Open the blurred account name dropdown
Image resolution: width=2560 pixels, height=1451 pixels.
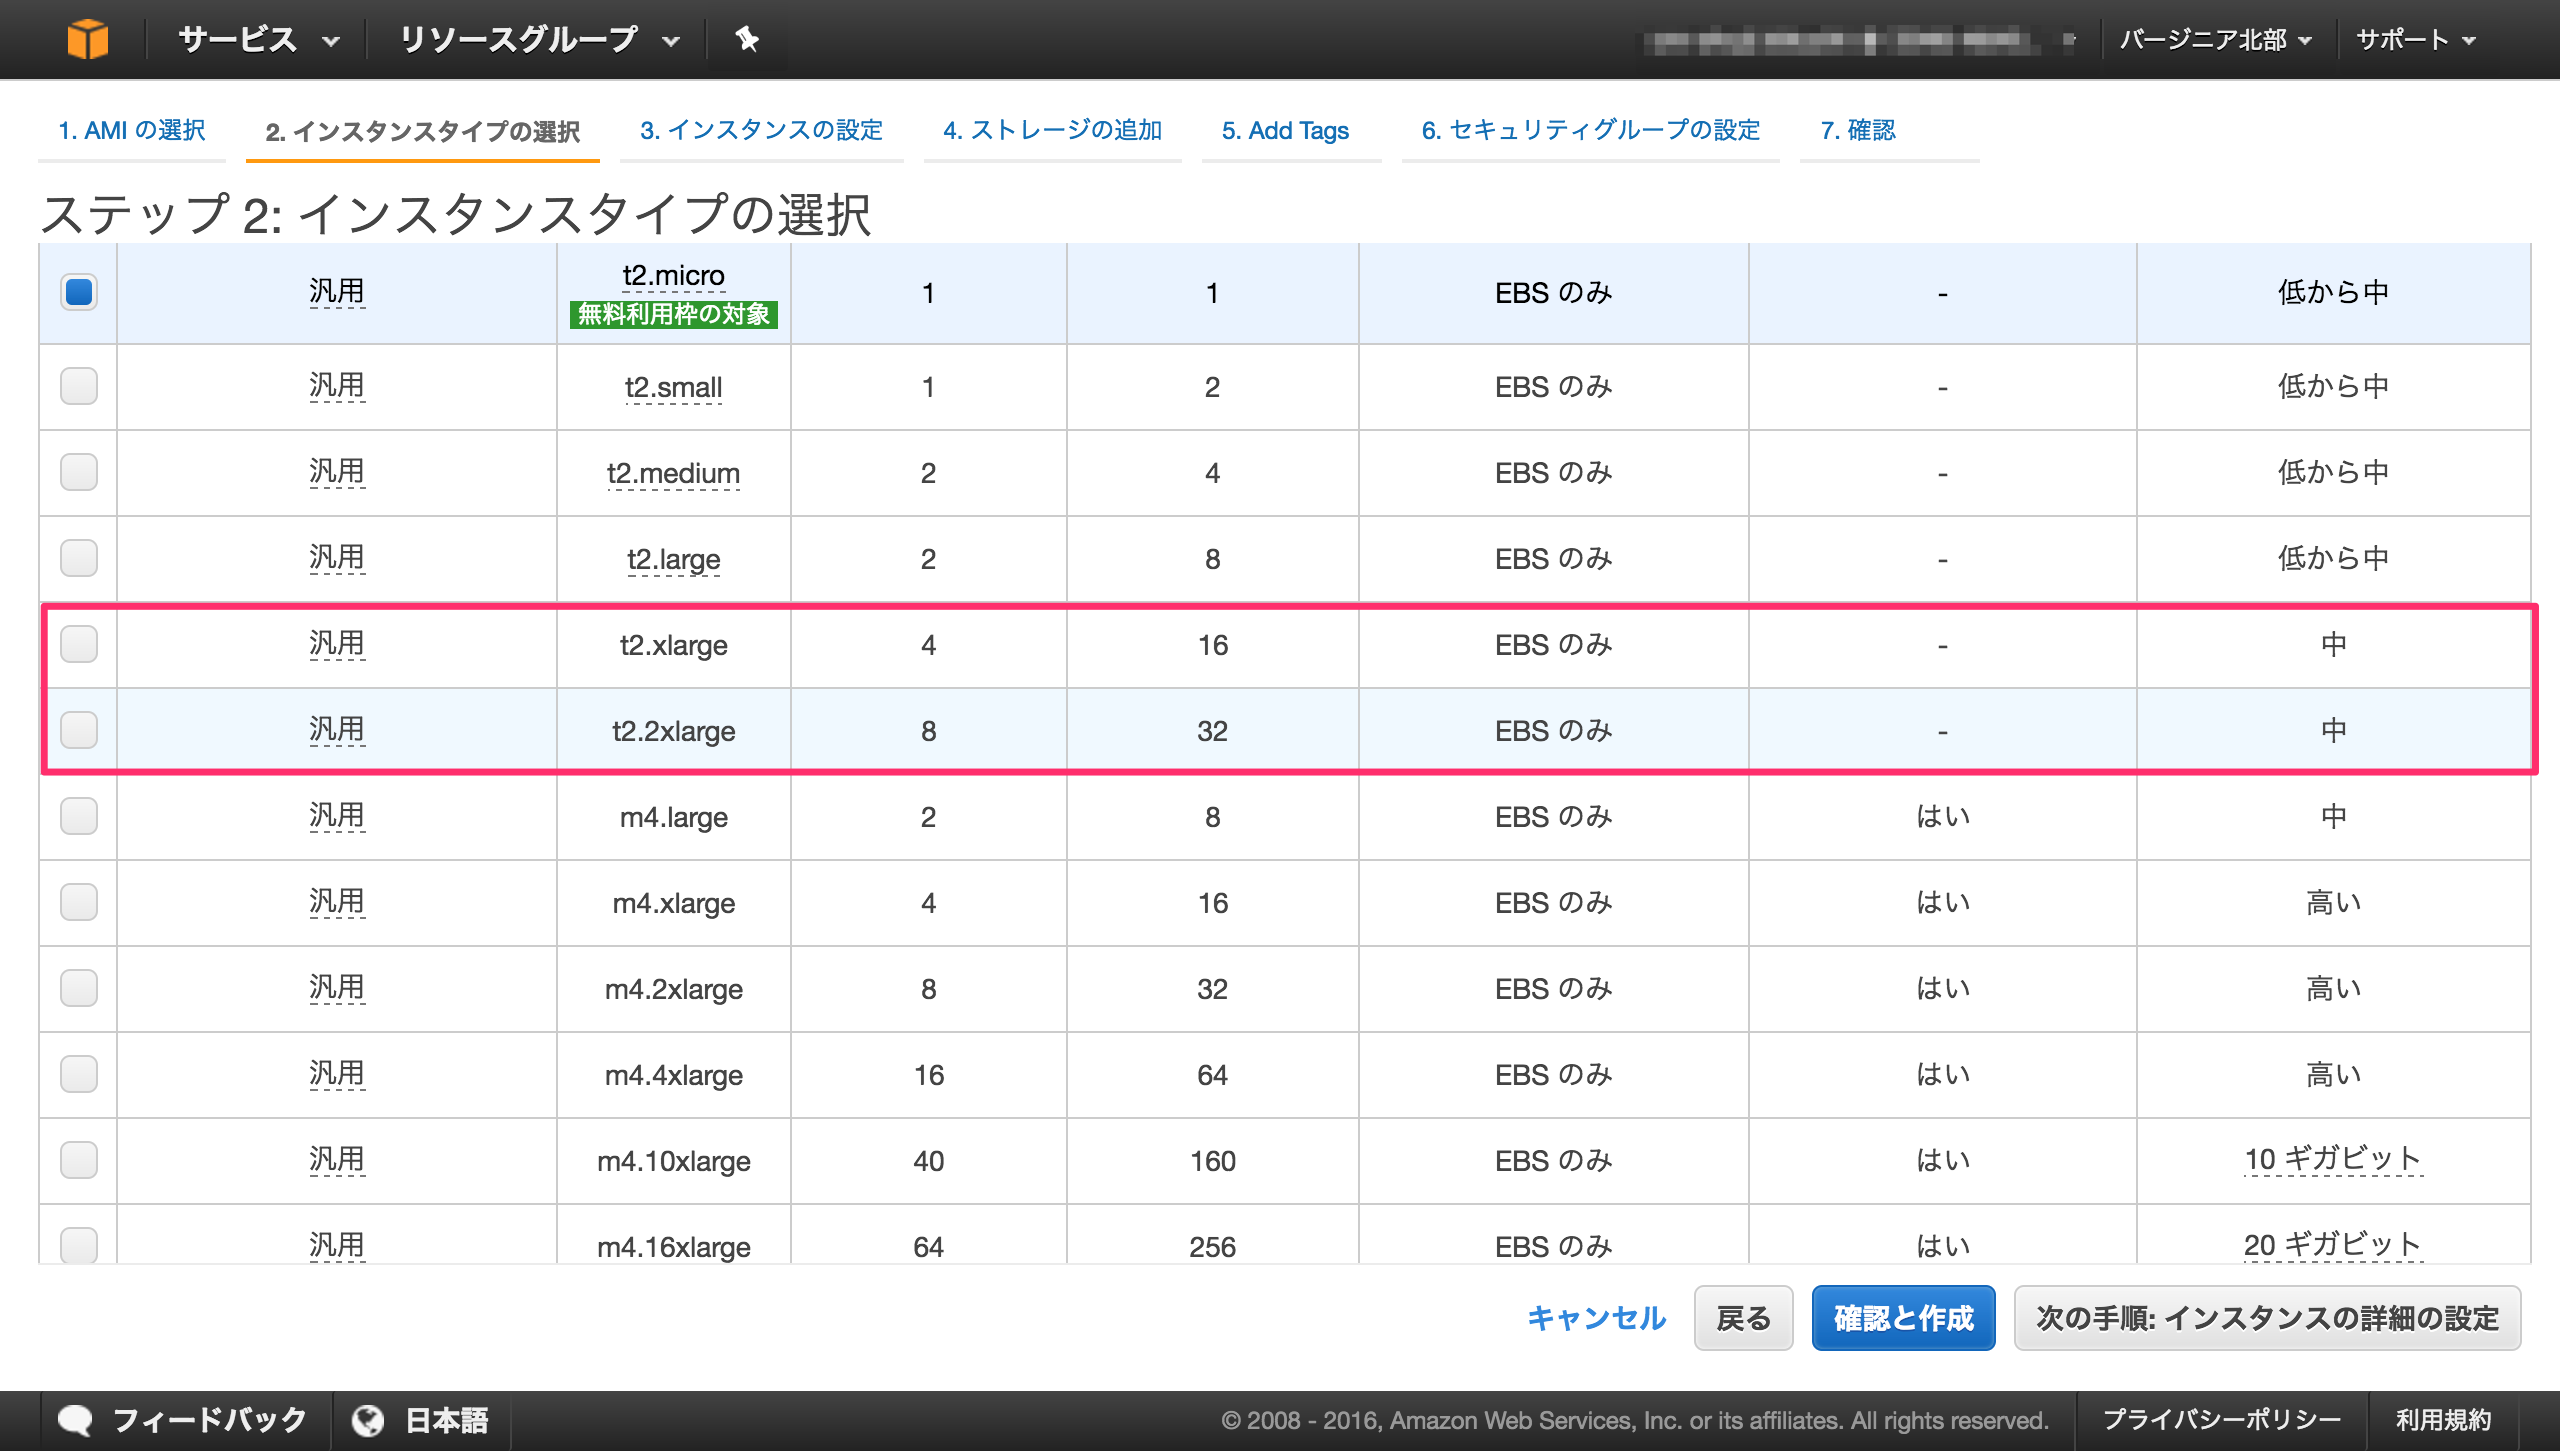(x=1860, y=41)
